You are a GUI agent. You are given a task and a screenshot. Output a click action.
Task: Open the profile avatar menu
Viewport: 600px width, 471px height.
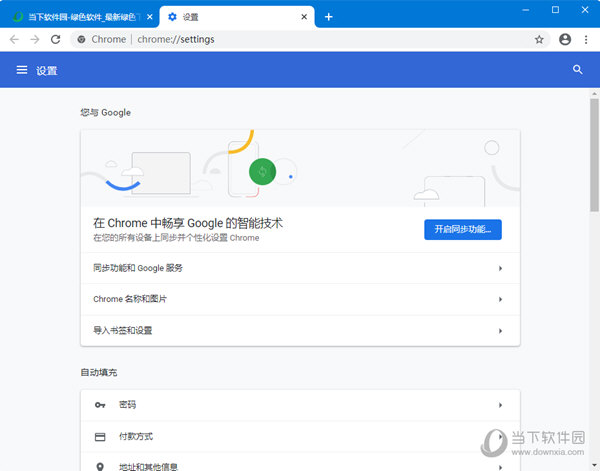565,39
